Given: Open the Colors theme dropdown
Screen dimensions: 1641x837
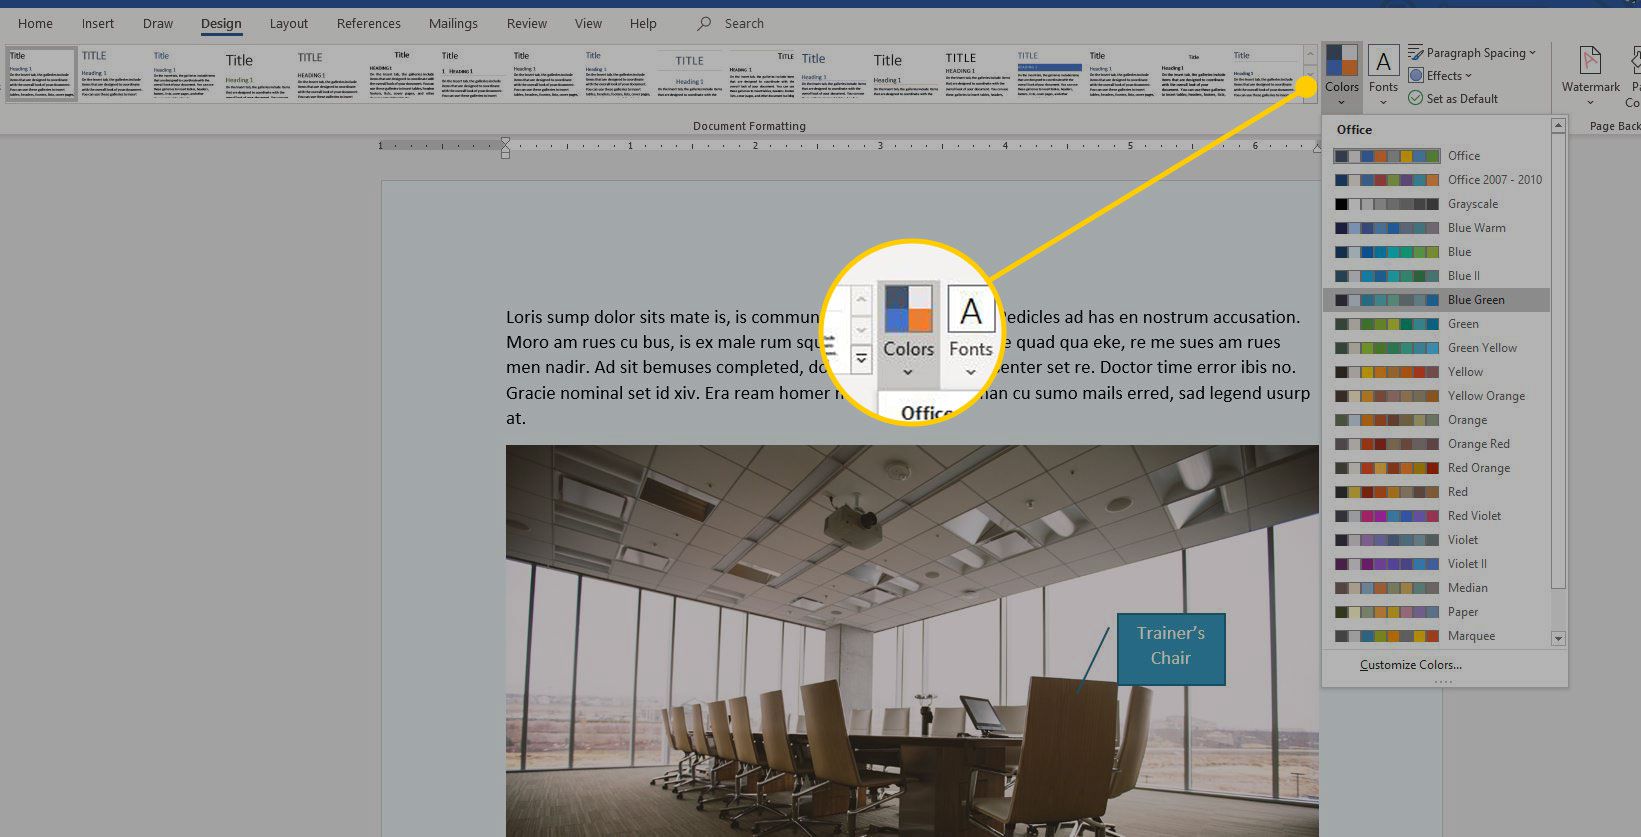Looking at the screenshot, I should click(1341, 75).
